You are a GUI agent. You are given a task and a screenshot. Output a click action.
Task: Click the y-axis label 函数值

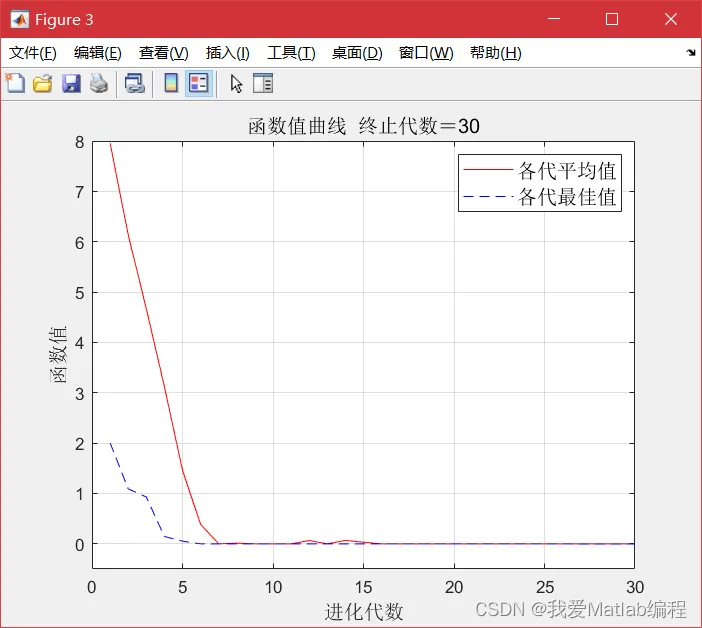tap(58, 355)
